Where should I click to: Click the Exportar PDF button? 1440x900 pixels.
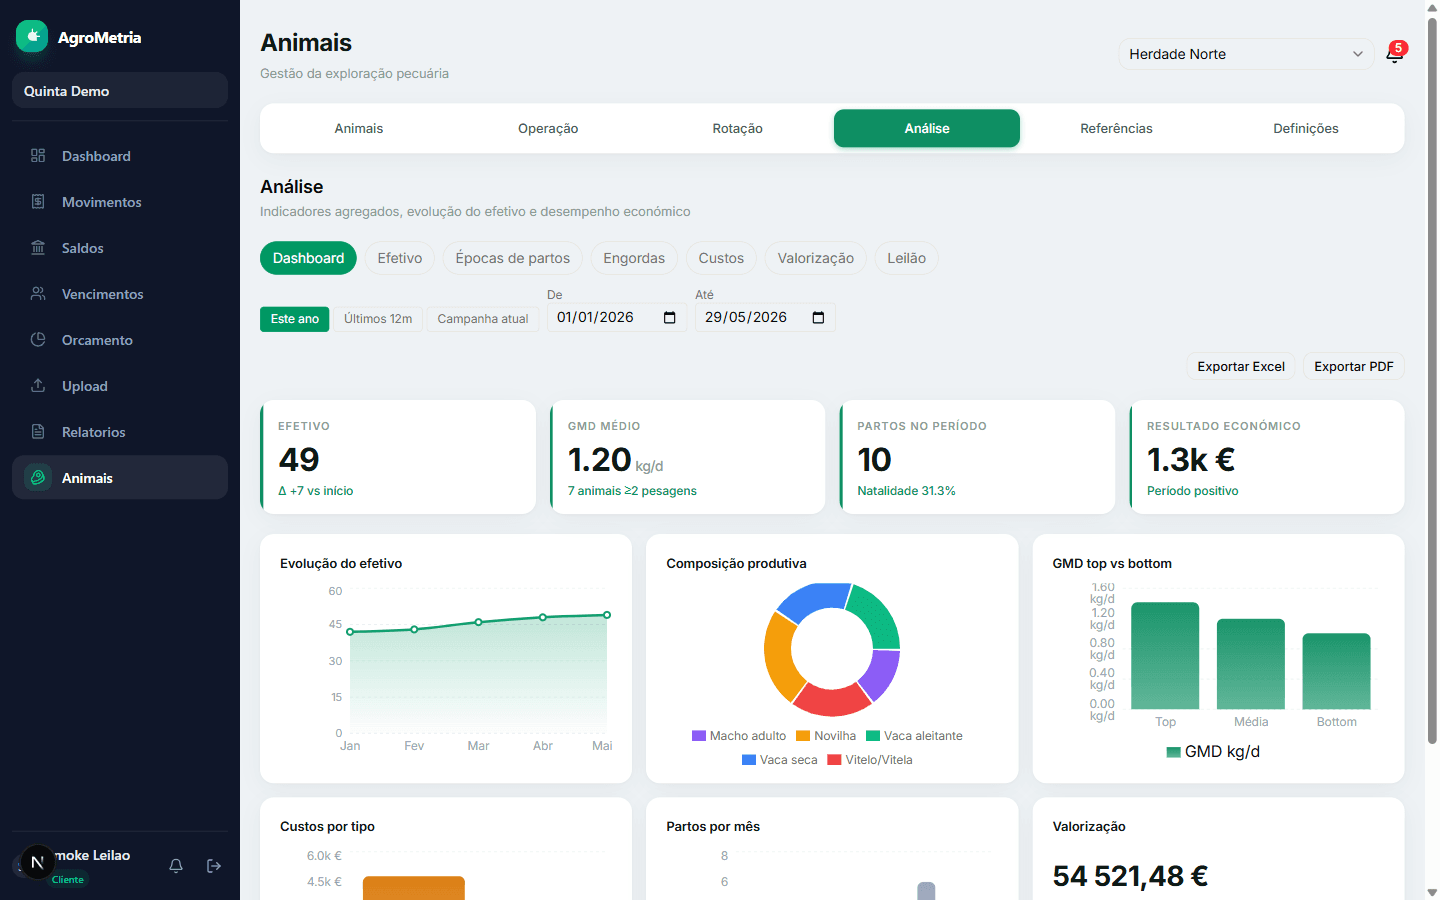pos(1354,366)
